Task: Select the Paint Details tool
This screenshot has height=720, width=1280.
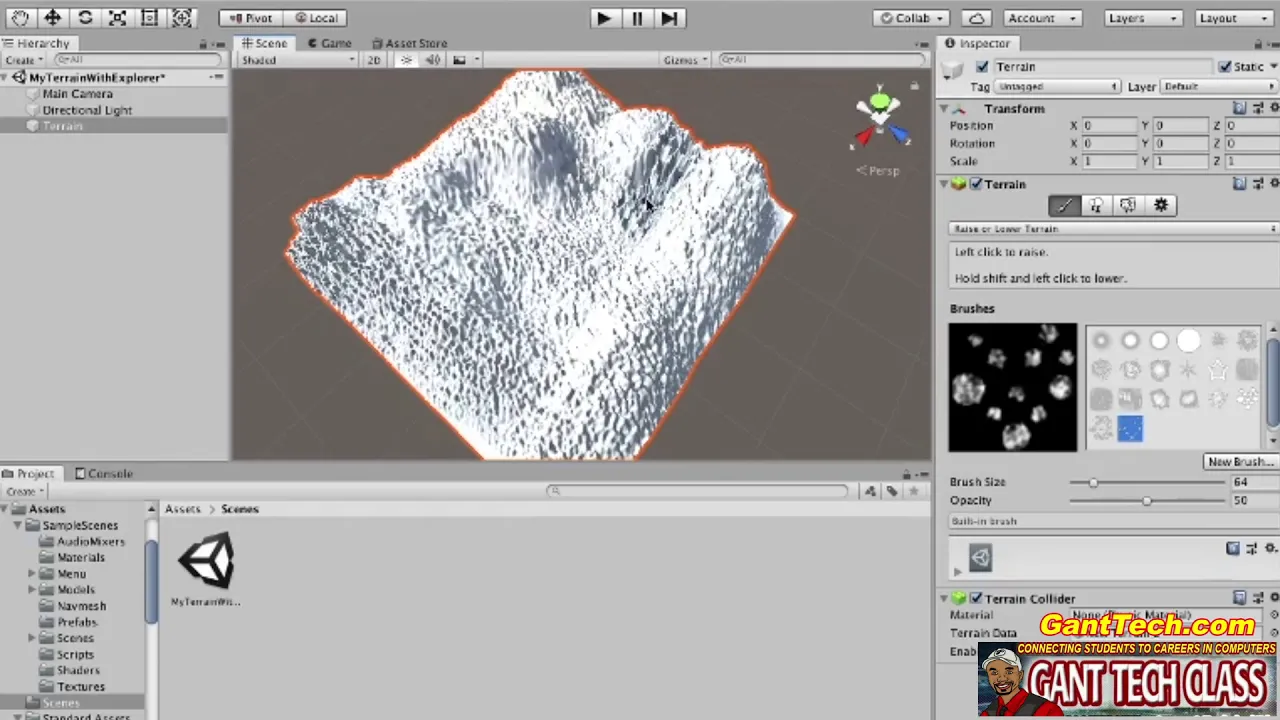Action: tap(1128, 205)
